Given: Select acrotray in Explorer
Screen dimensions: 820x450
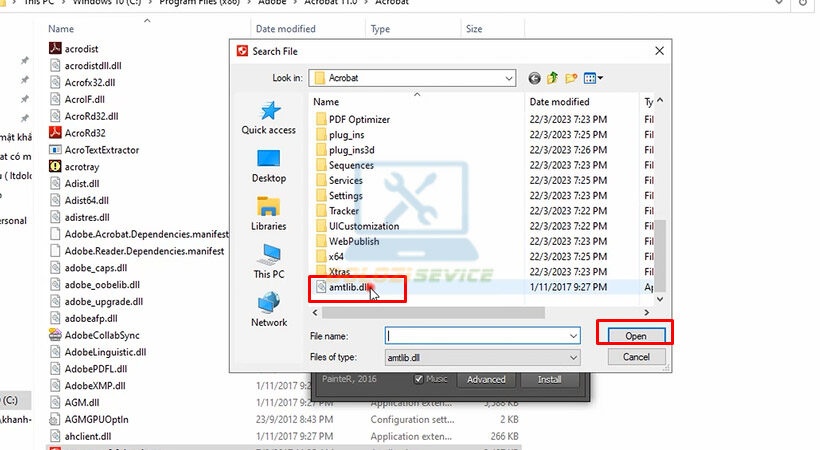Looking at the screenshot, I should click(x=74, y=166).
